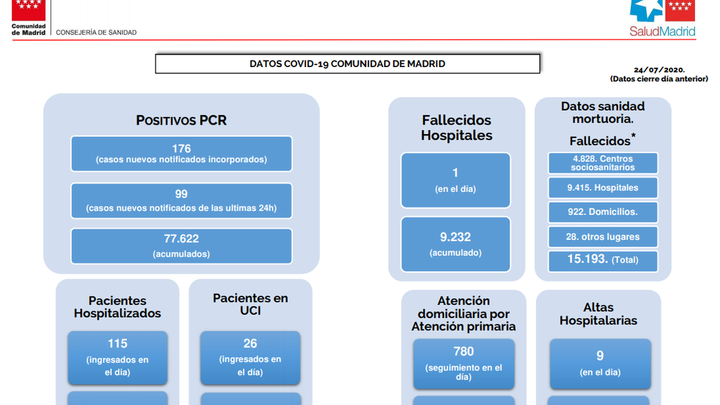The height and width of the screenshot is (405, 720).
Task: Click the 26 ingresados UCI box
Action: 250,357
